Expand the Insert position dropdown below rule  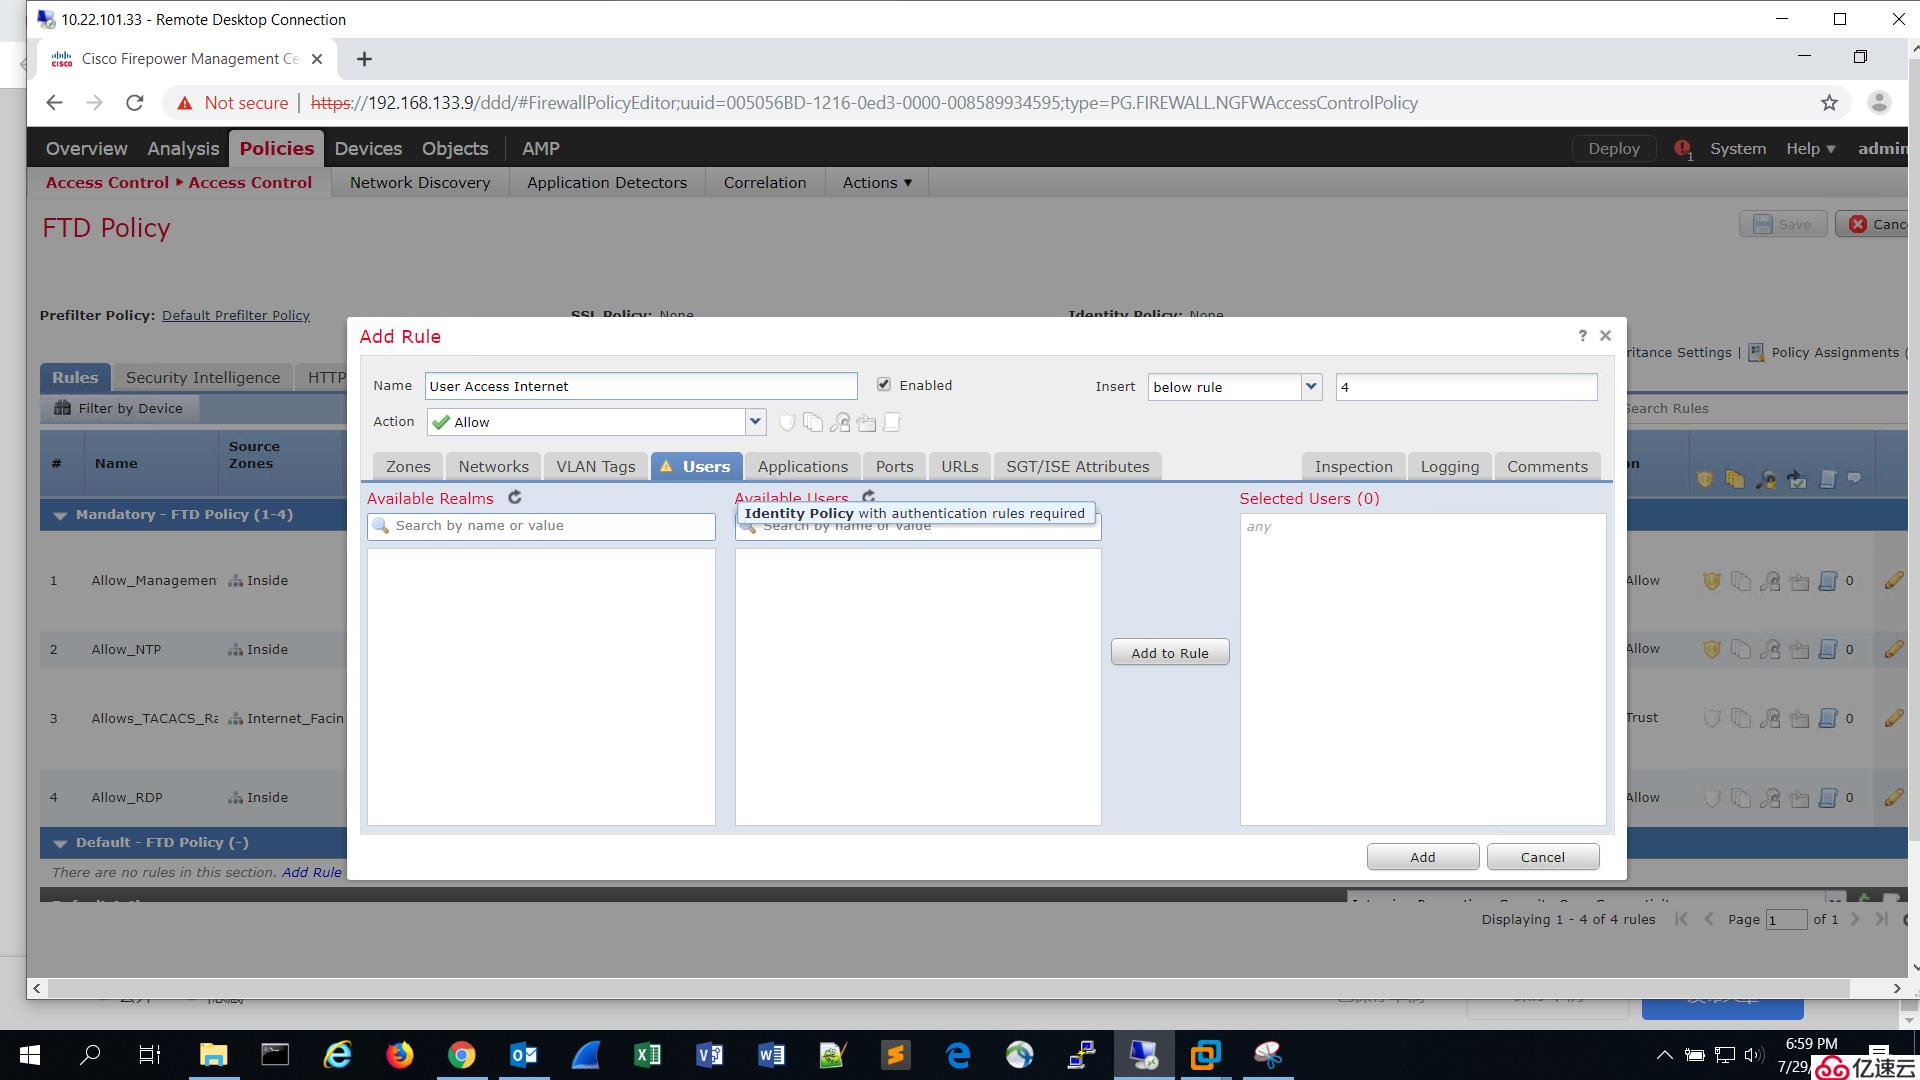coord(1308,386)
